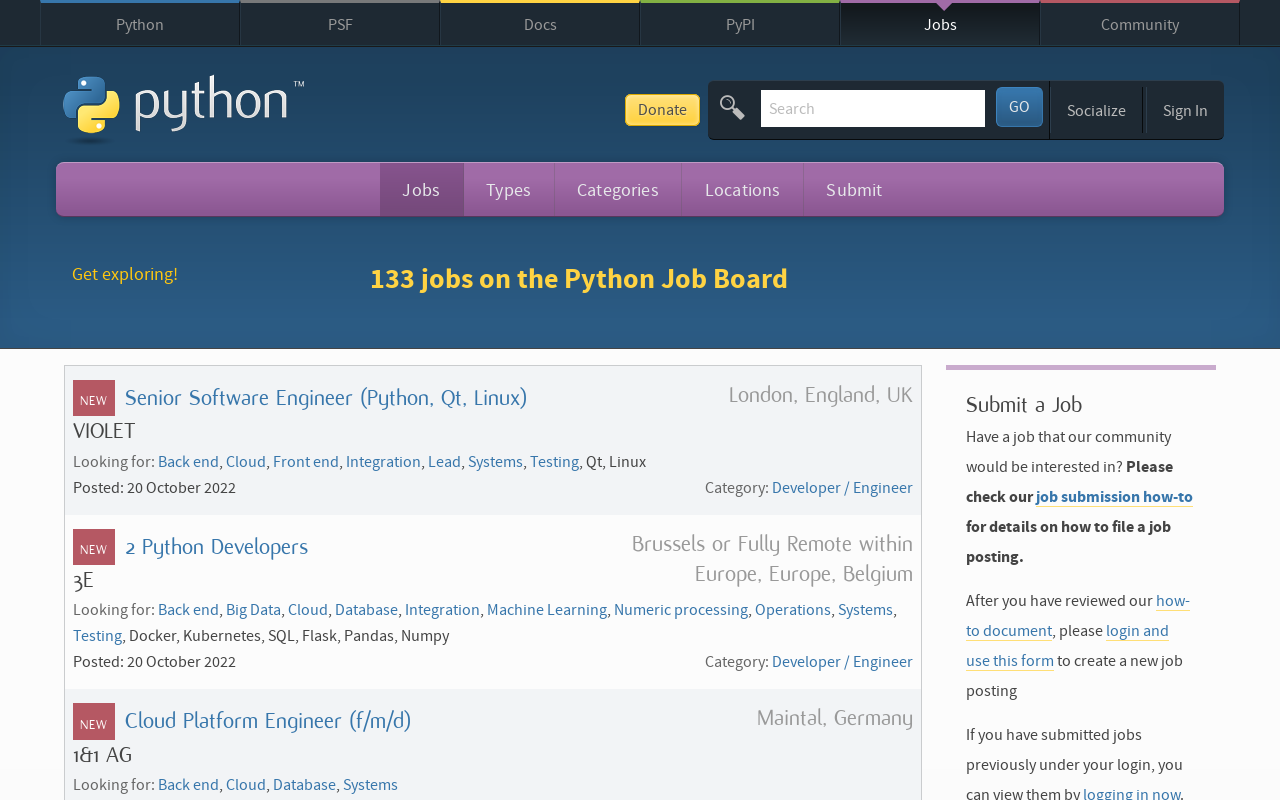Open the job submission how-to link
This screenshot has width=1280, height=800.
pyautogui.click(x=1114, y=497)
